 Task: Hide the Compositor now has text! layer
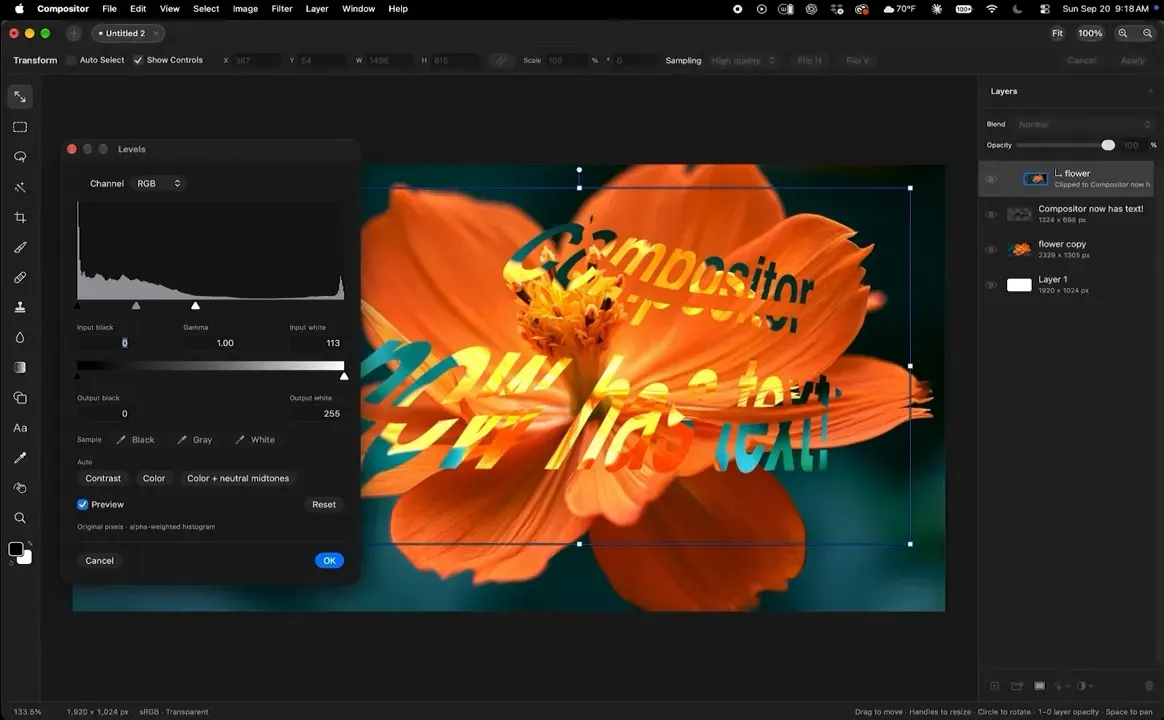tap(990, 215)
